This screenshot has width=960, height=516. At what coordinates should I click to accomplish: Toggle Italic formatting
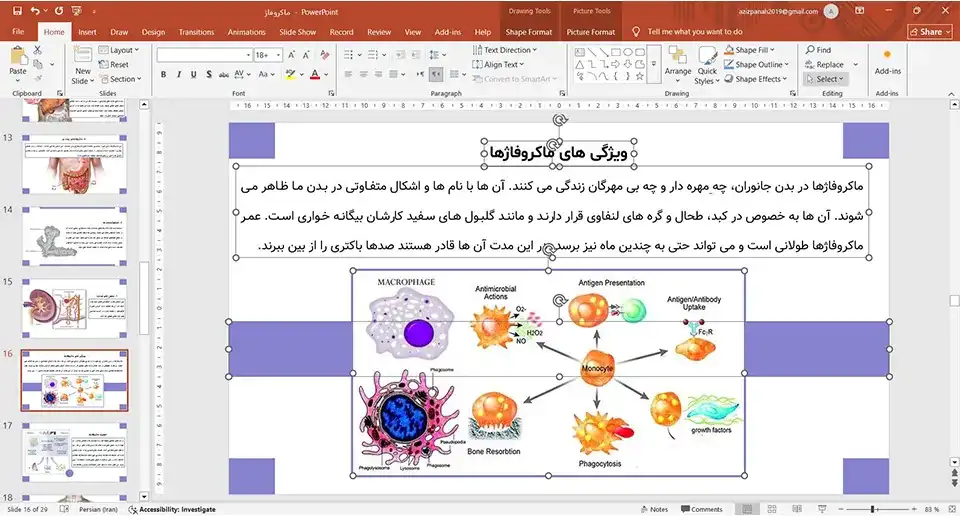click(x=179, y=74)
